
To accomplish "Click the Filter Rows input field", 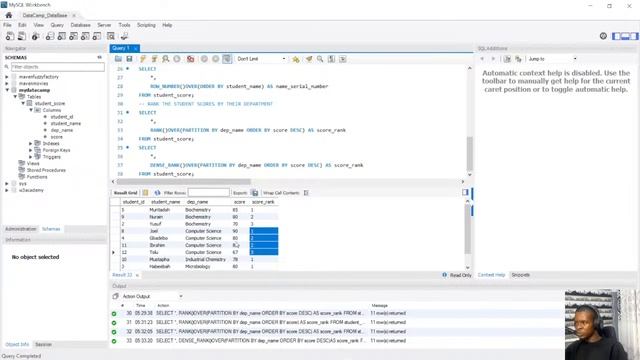I will click(x=208, y=193).
